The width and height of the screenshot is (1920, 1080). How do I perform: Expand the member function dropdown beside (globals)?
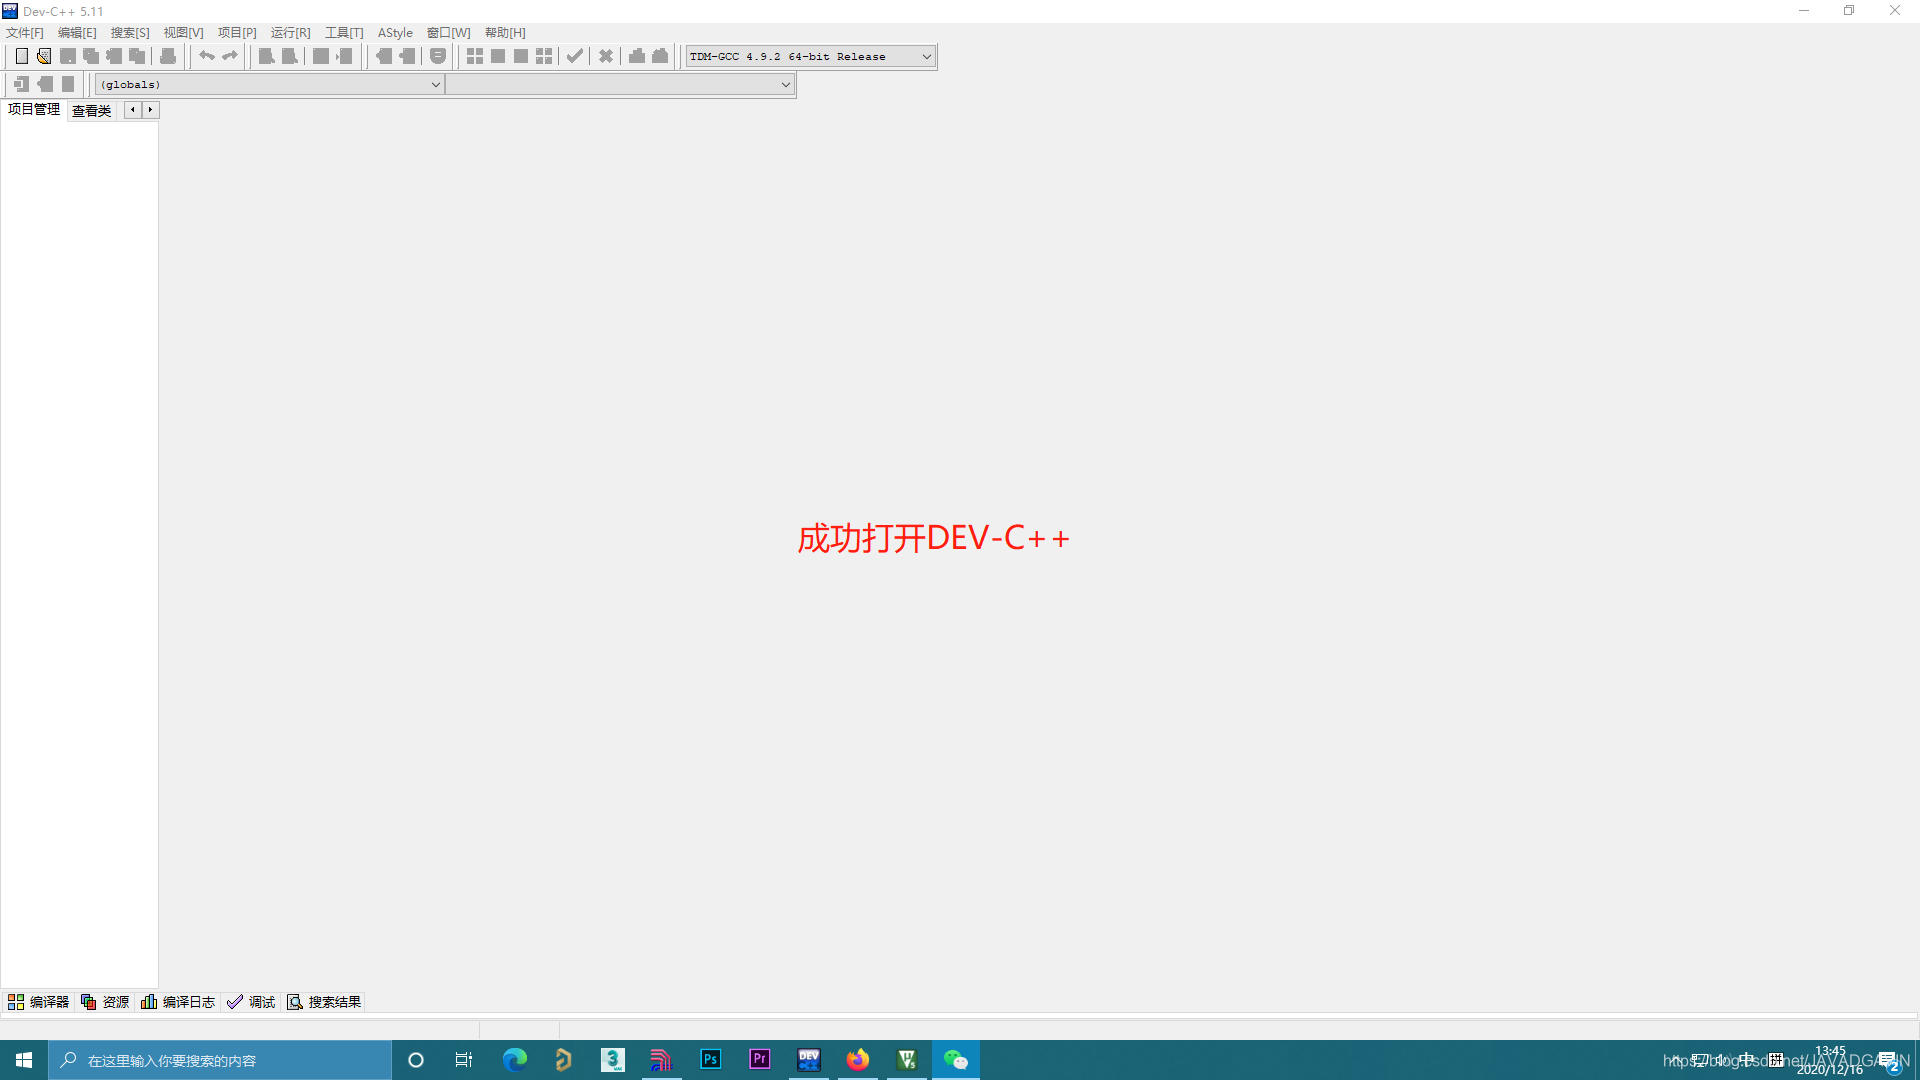point(785,84)
